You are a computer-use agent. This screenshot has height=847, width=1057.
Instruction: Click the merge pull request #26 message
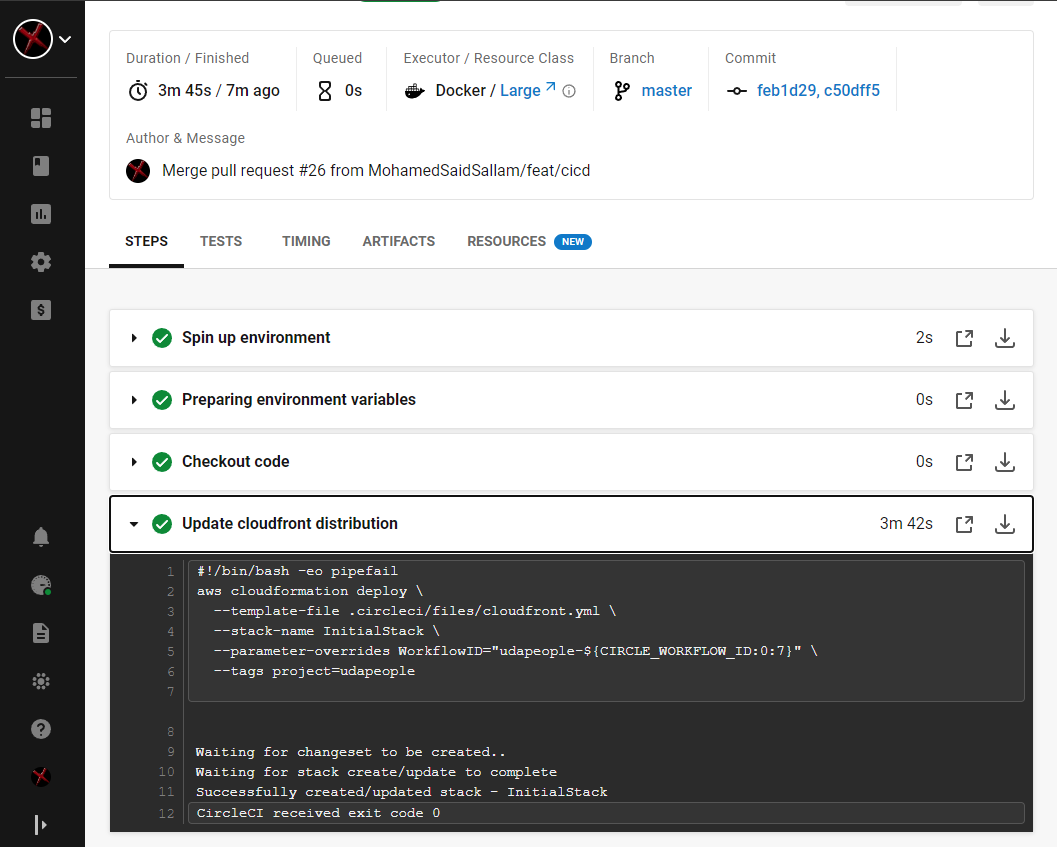tap(375, 171)
